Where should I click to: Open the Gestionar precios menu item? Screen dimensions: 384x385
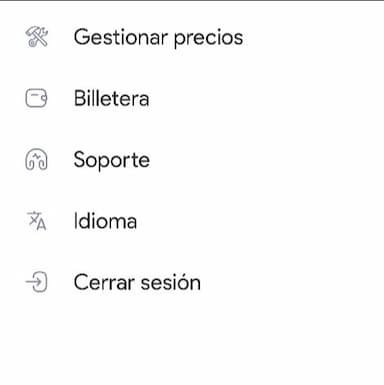point(192,37)
